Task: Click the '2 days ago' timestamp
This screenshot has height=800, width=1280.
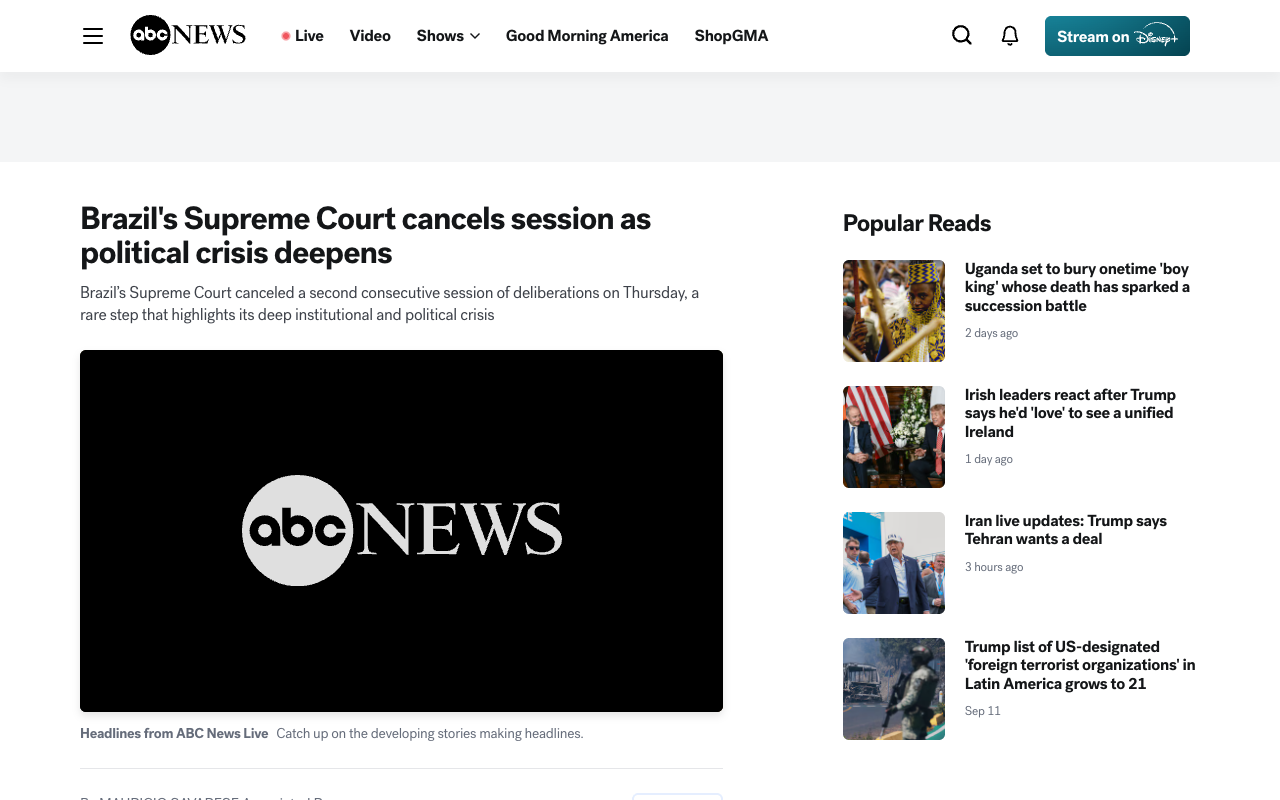Action: tap(991, 333)
